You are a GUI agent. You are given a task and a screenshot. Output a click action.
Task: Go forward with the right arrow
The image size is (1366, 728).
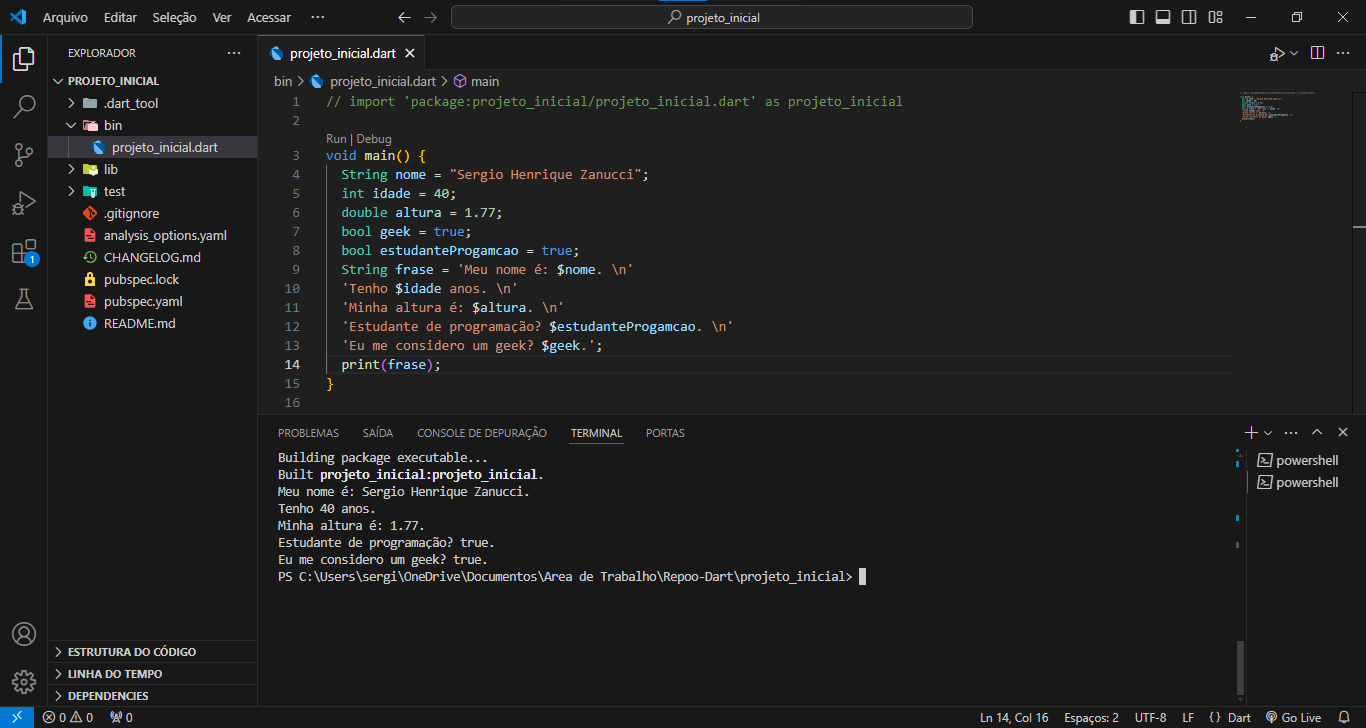(430, 17)
